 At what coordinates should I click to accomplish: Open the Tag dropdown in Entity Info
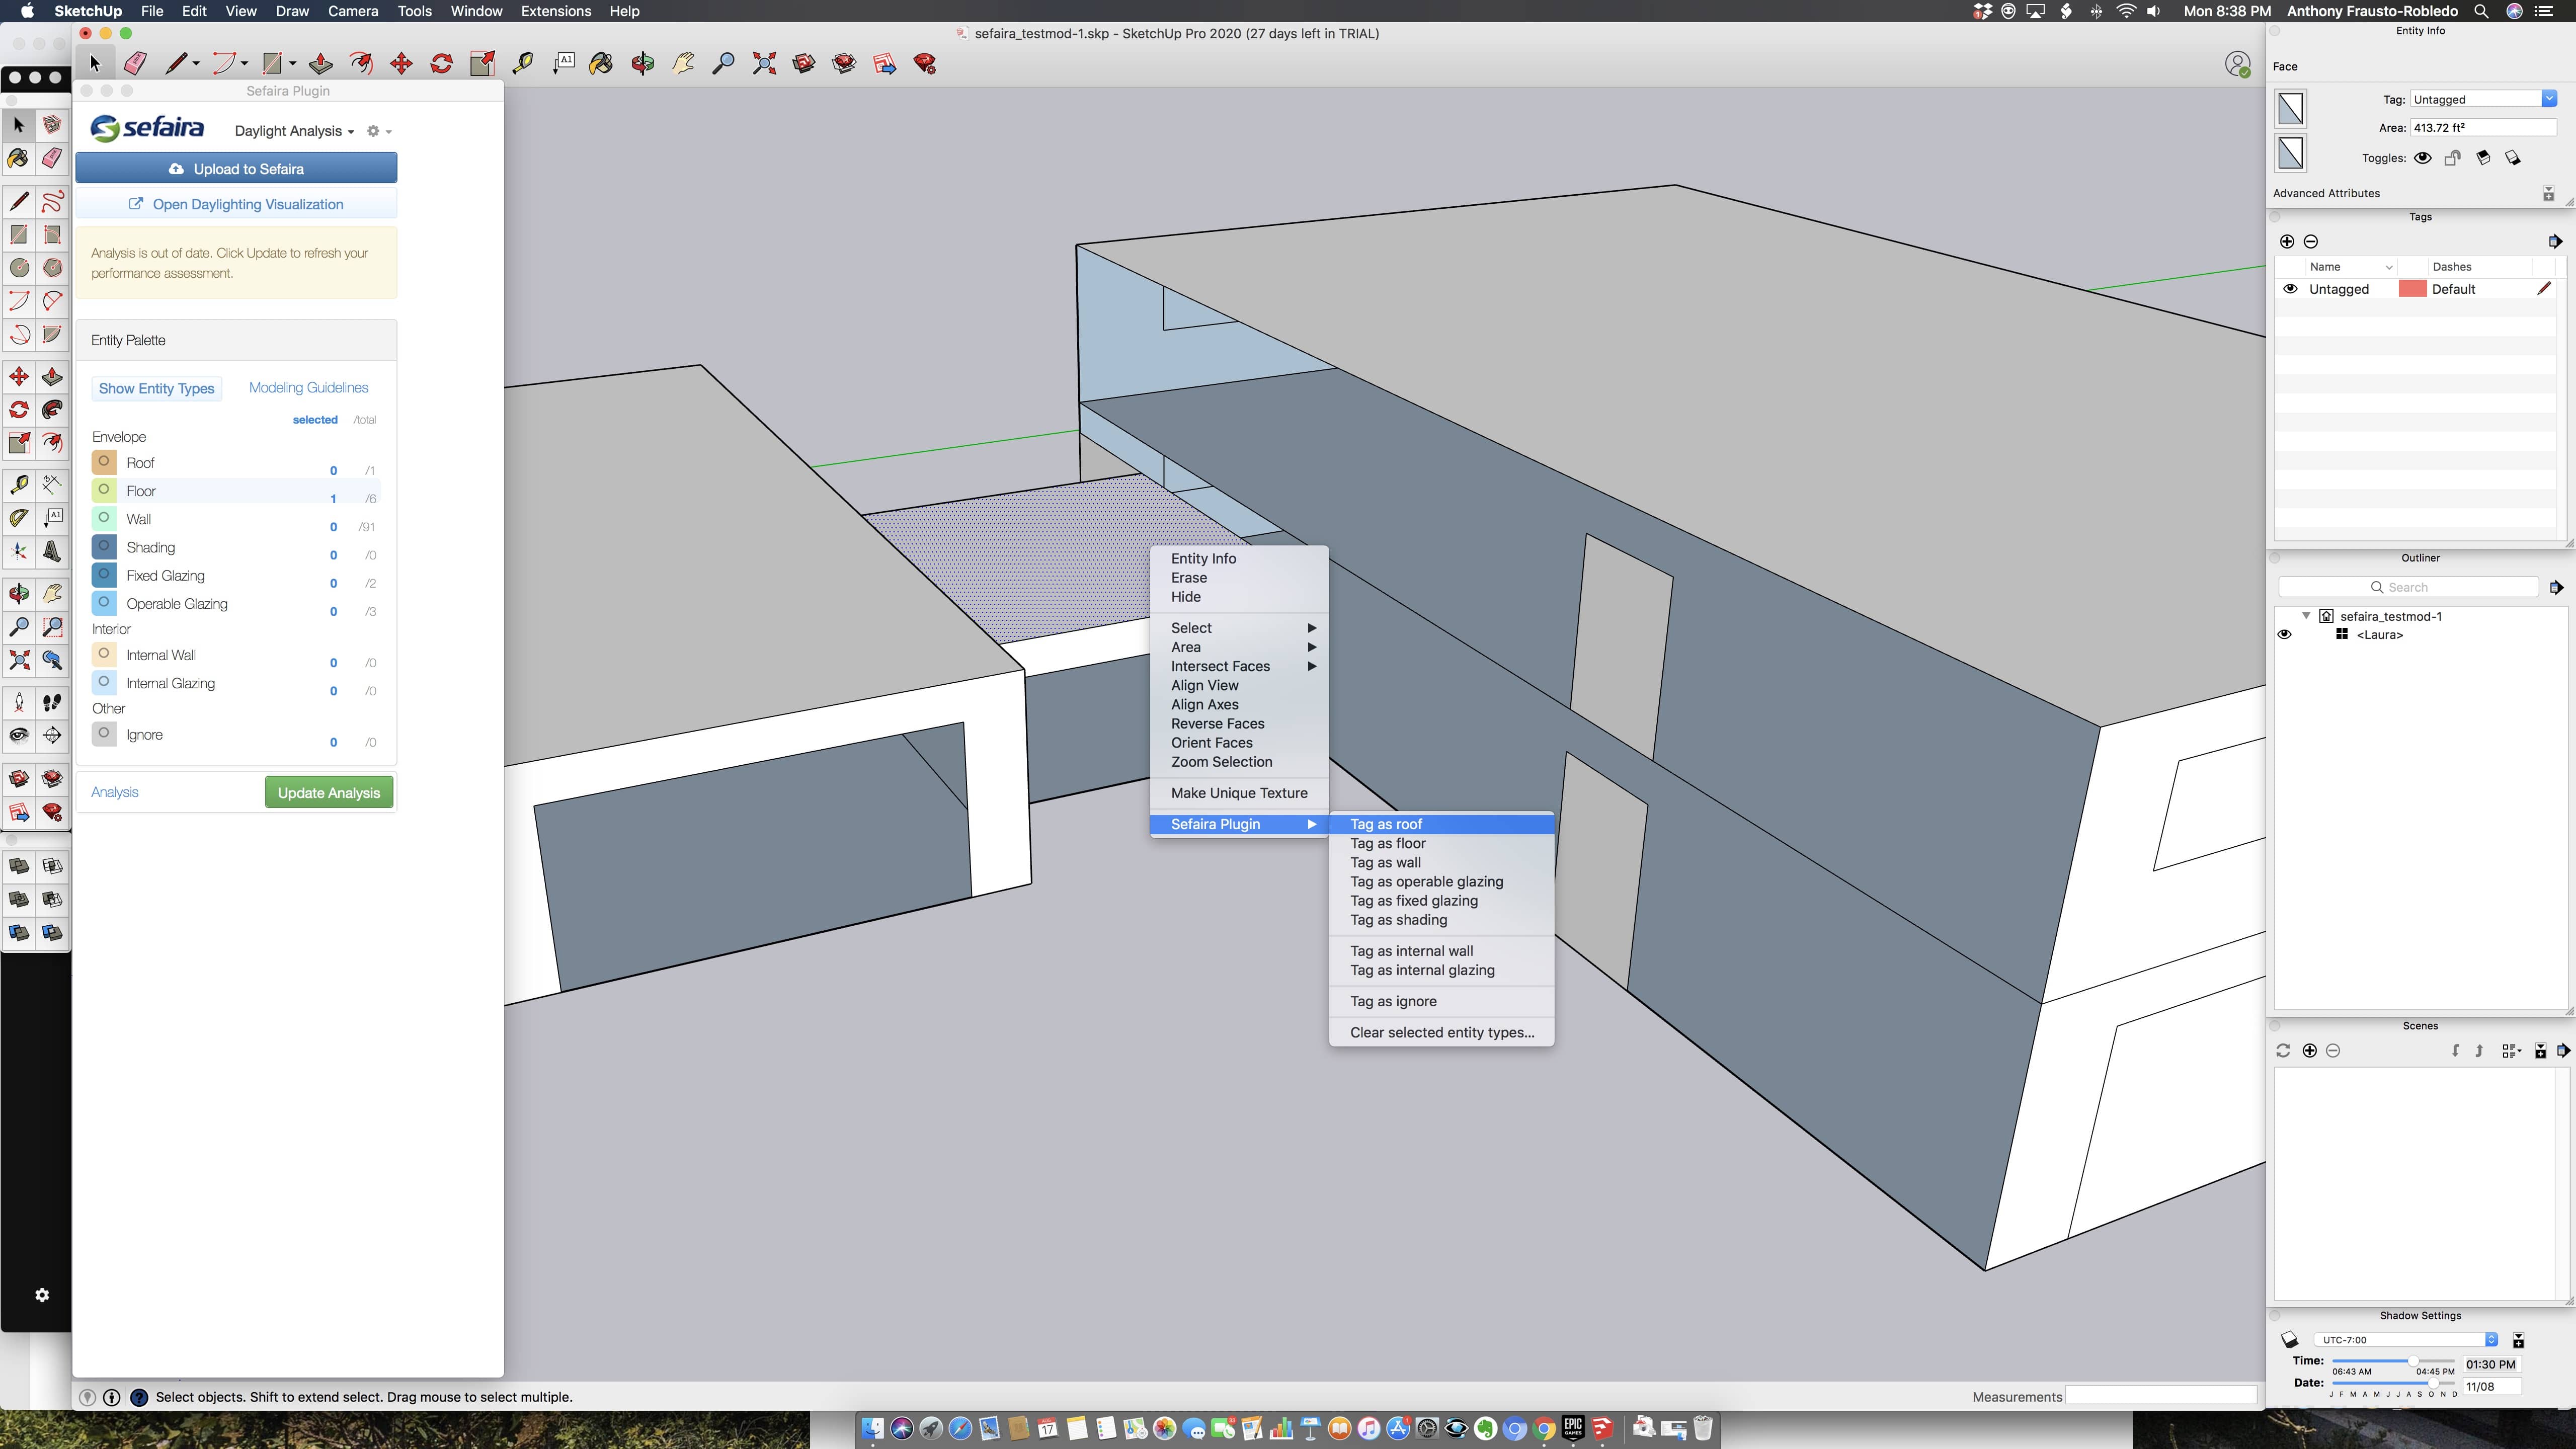(x=2549, y=99)
